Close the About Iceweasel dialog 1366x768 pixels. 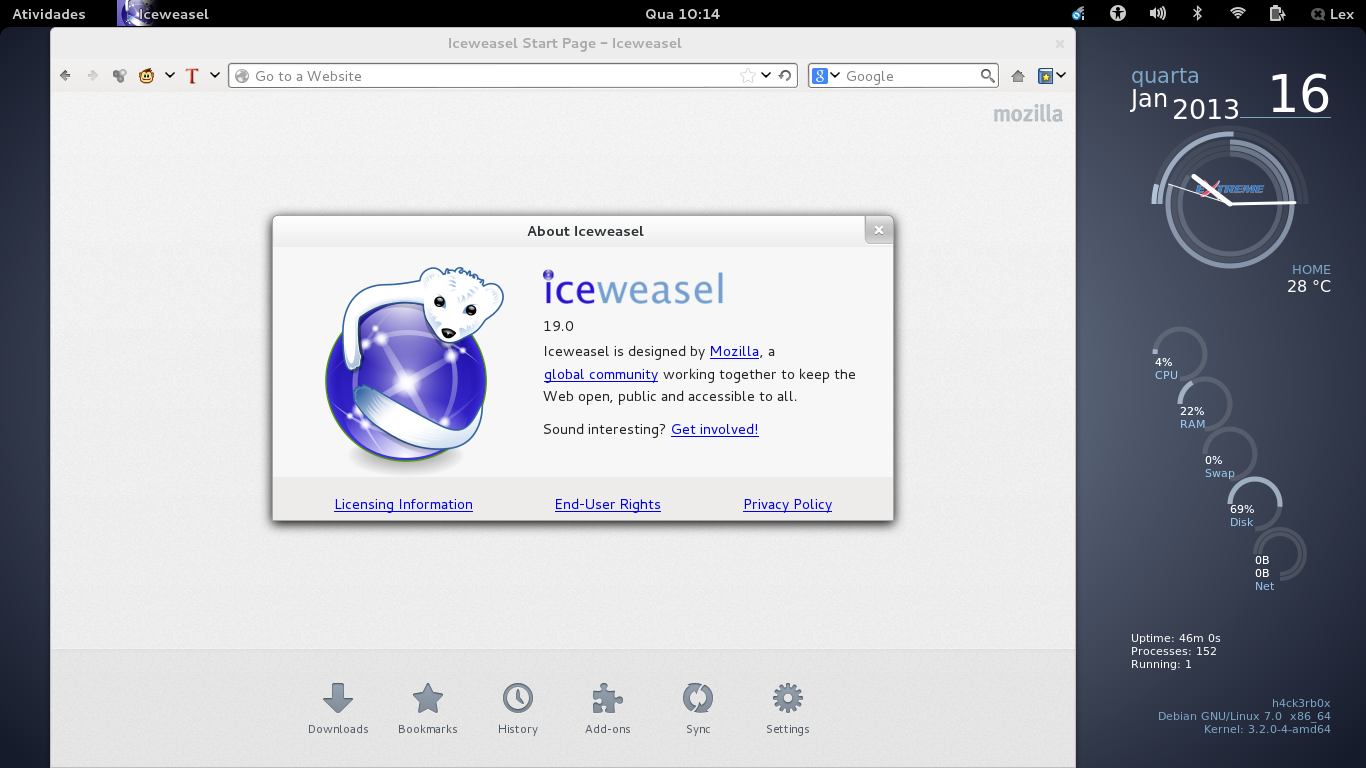click(878, 230)
